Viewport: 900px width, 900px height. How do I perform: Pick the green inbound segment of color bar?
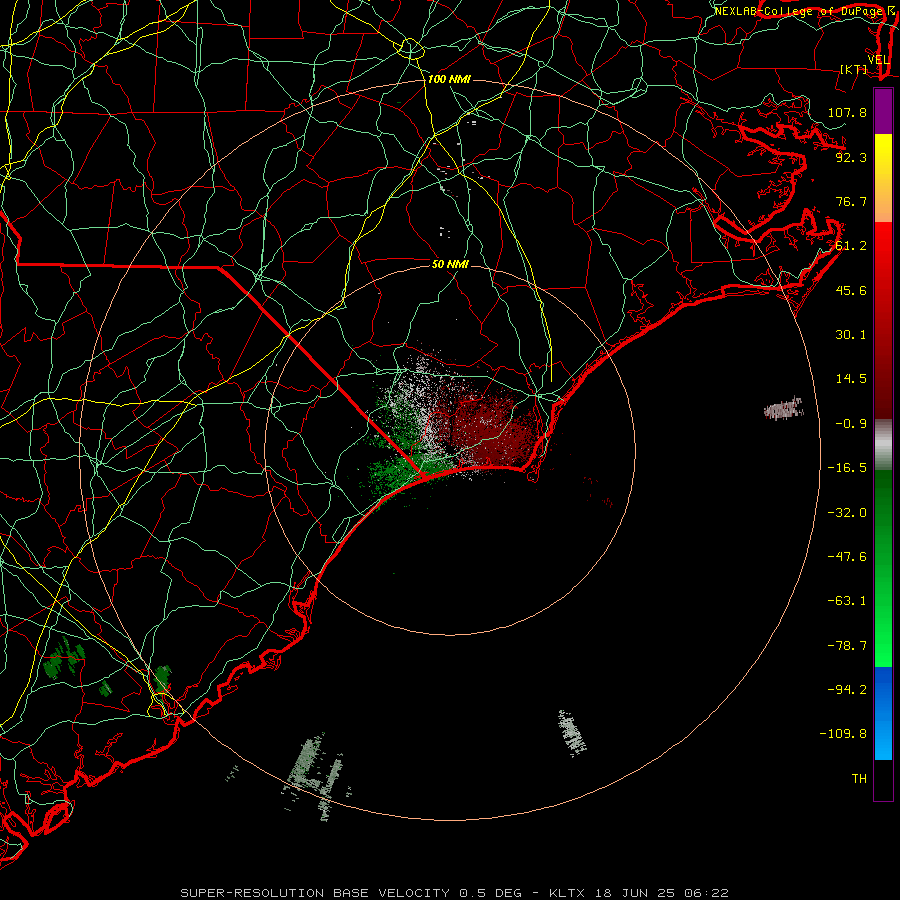pyautogui.click(x=883, y=568)
